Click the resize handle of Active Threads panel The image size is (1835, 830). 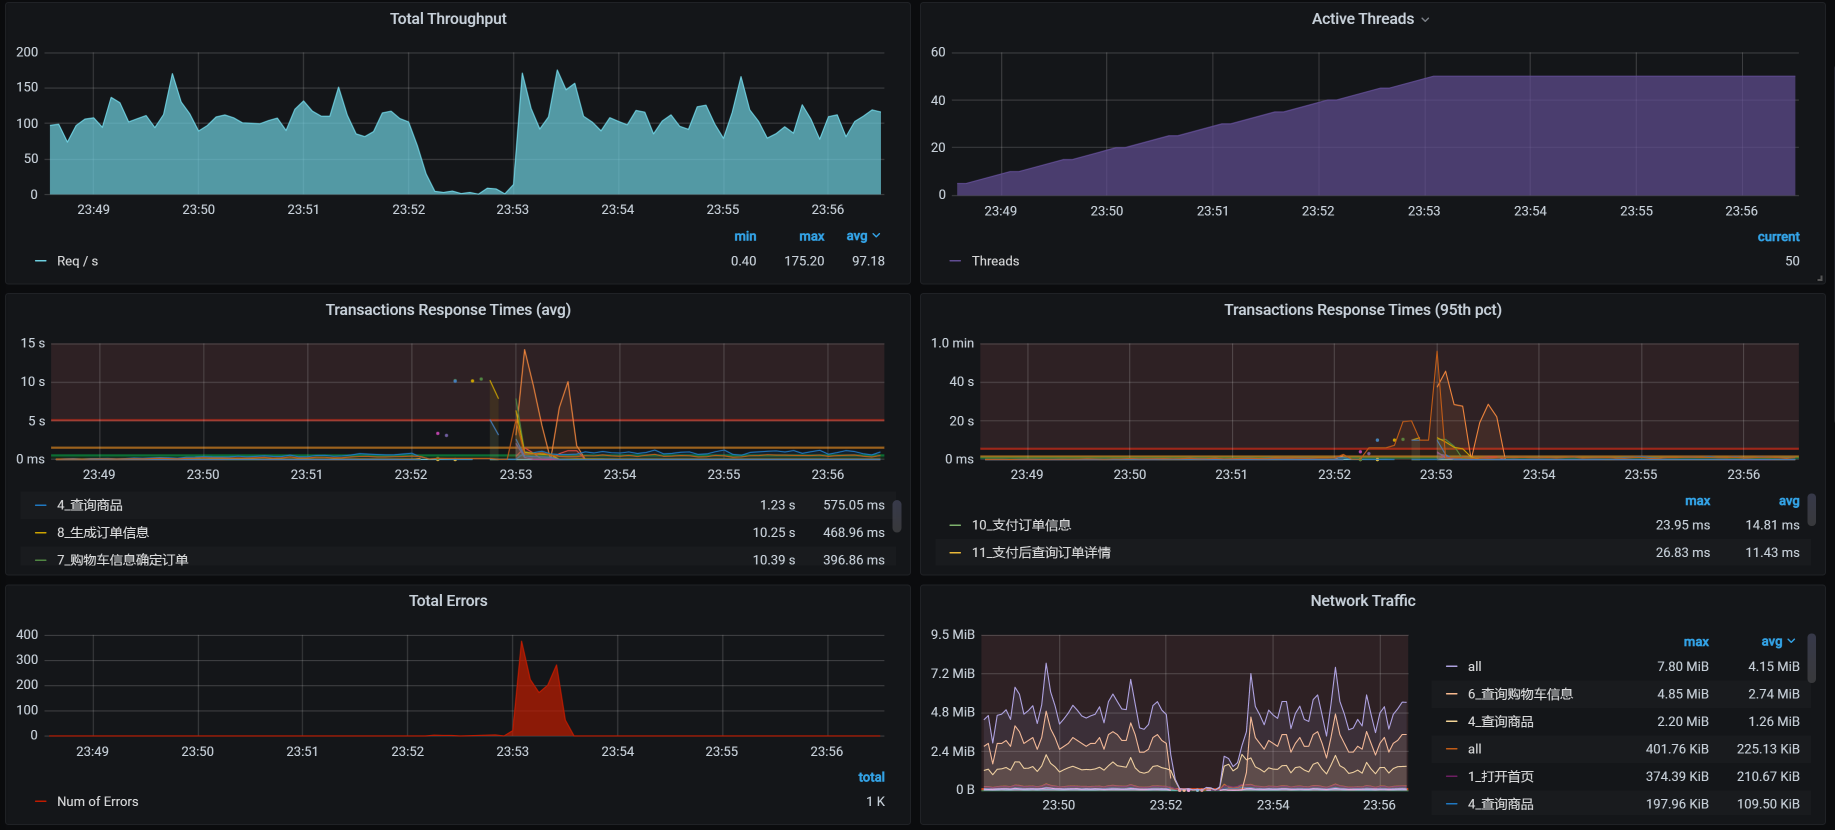(1819, 279)
